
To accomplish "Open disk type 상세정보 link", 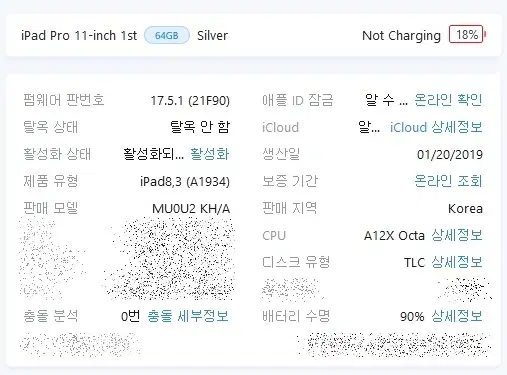I will pyautogui.click(x=457, y=262).
